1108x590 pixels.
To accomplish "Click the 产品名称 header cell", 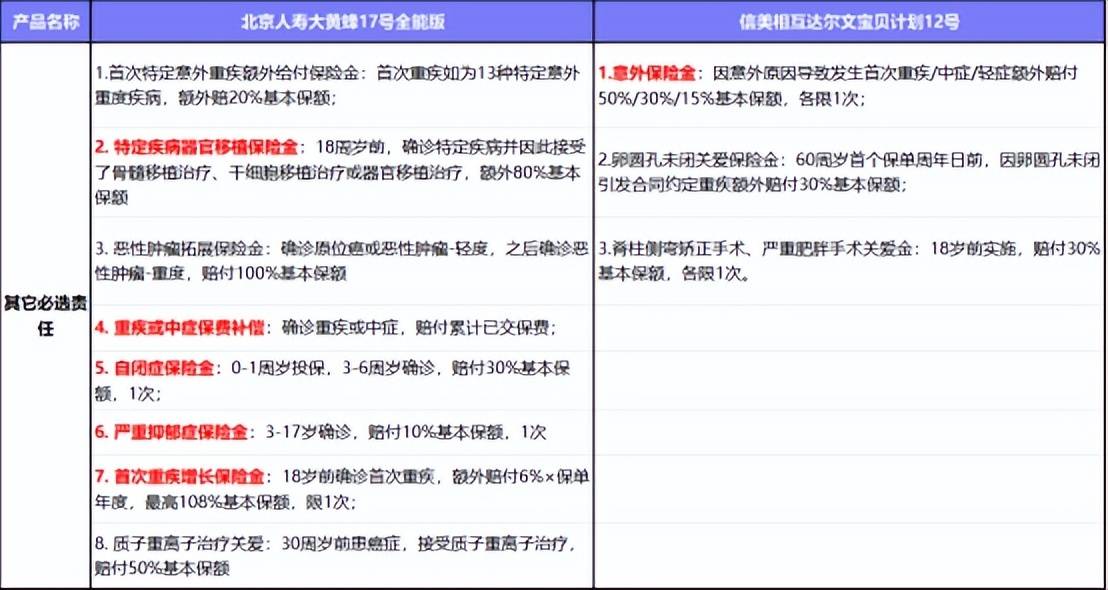I will click(45, 21).
